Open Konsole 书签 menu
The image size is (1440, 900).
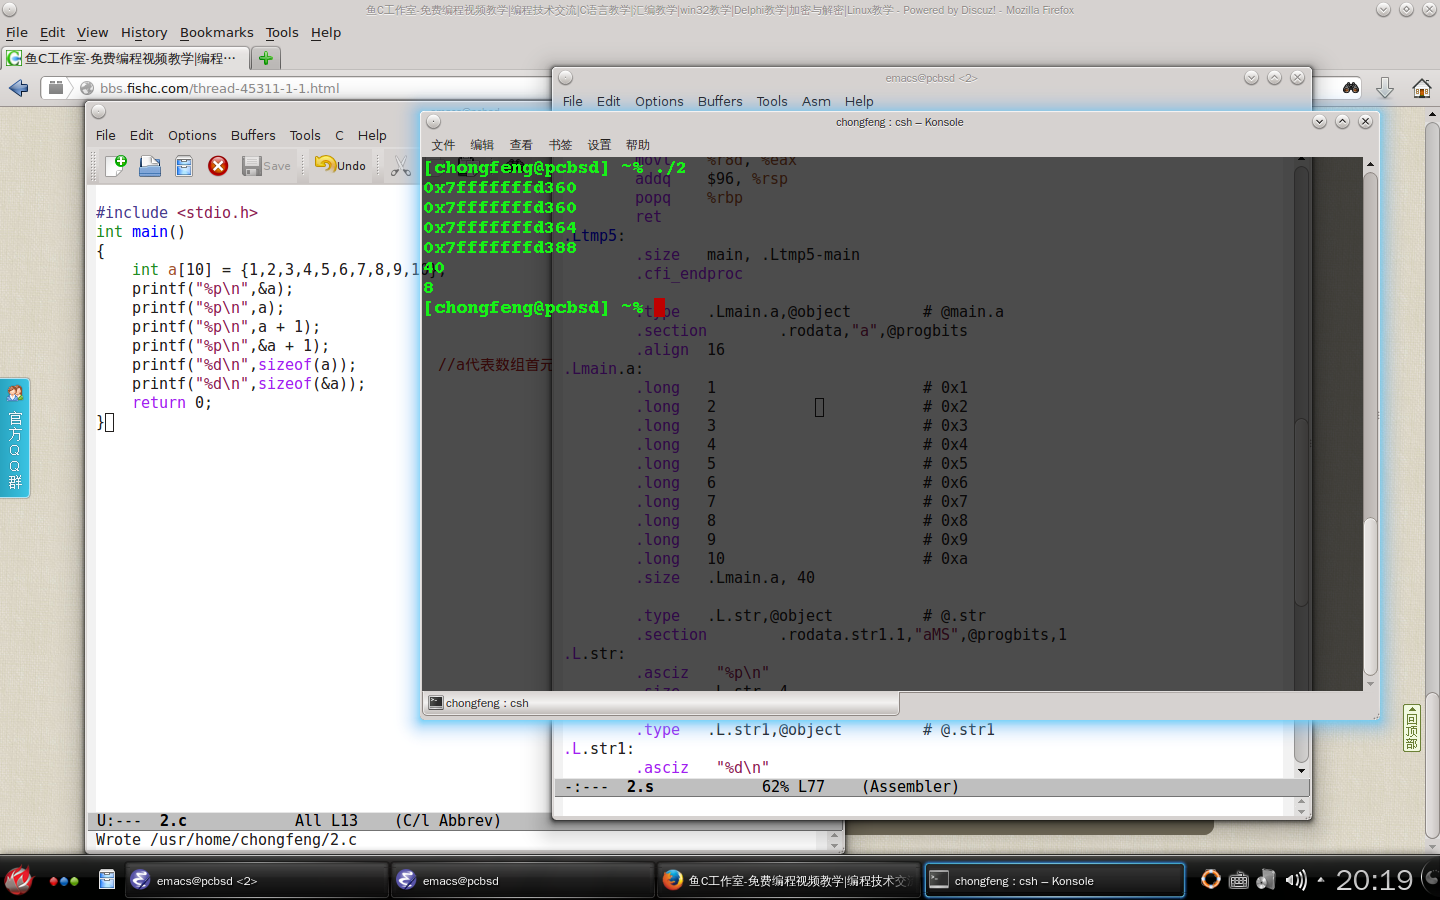(560, 145)
